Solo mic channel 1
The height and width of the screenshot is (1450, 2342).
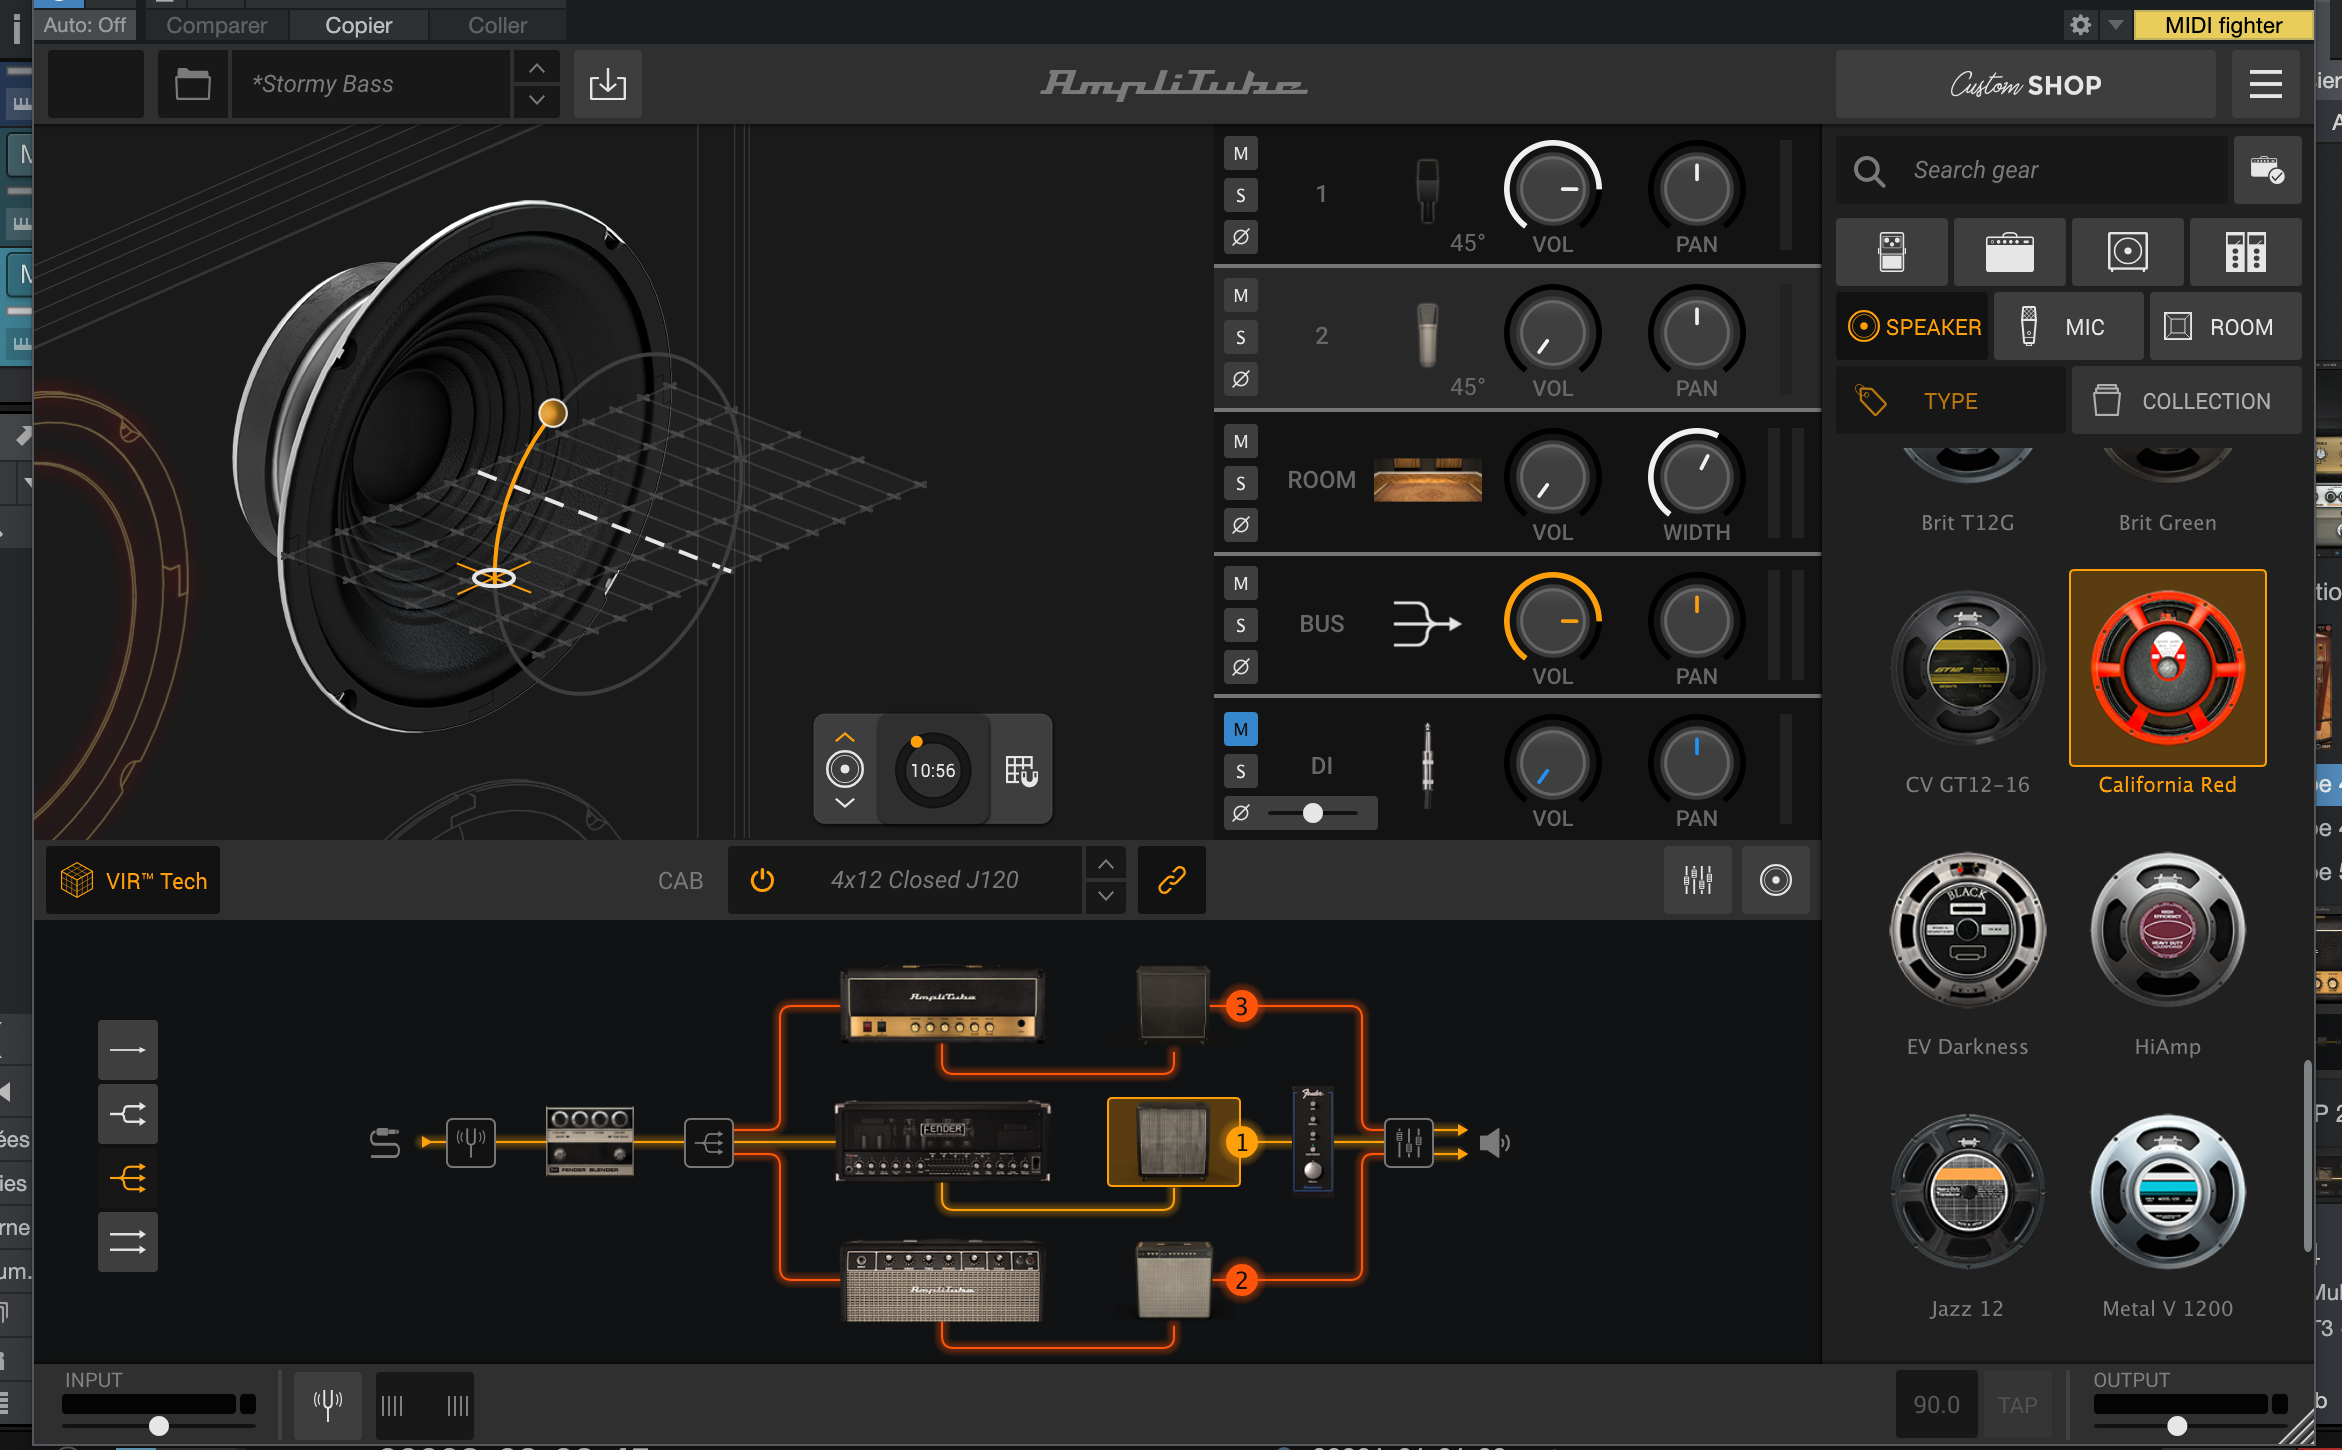(1240, 195)
